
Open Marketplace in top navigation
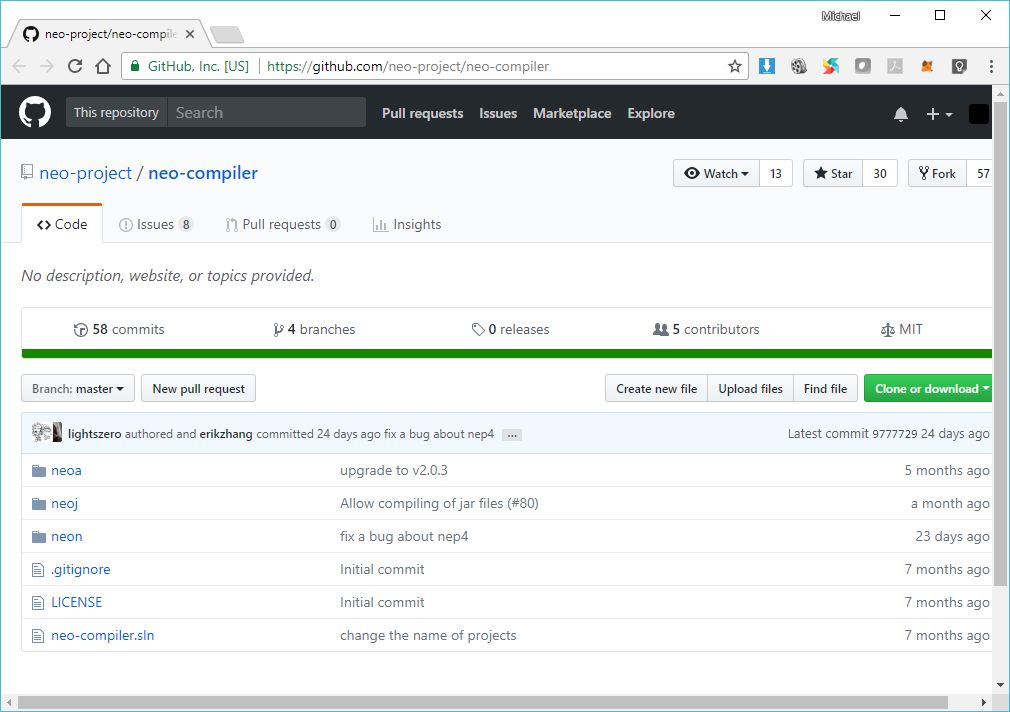(x=572, y=113)
